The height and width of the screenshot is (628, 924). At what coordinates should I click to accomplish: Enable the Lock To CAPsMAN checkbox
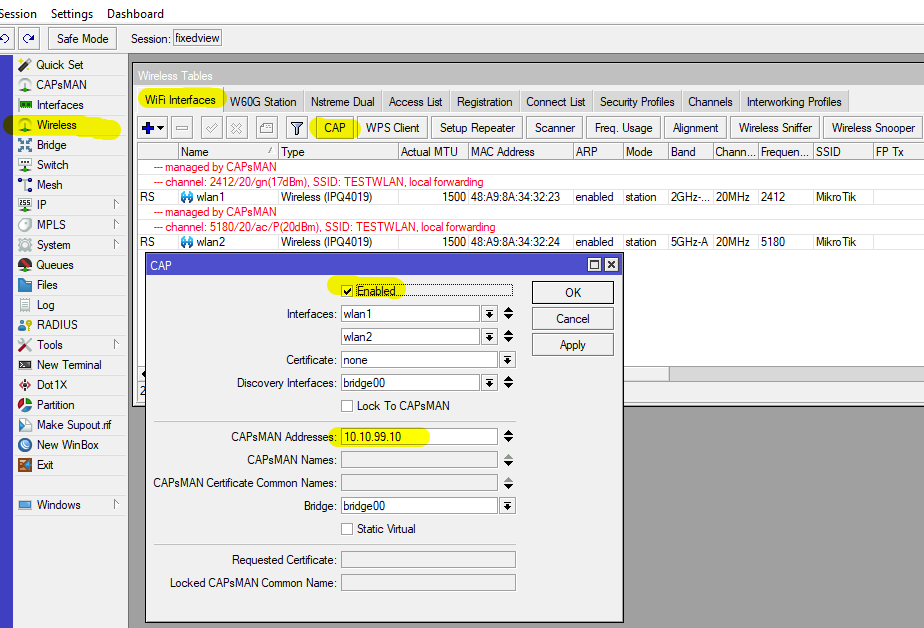click(x=347, y=406)
